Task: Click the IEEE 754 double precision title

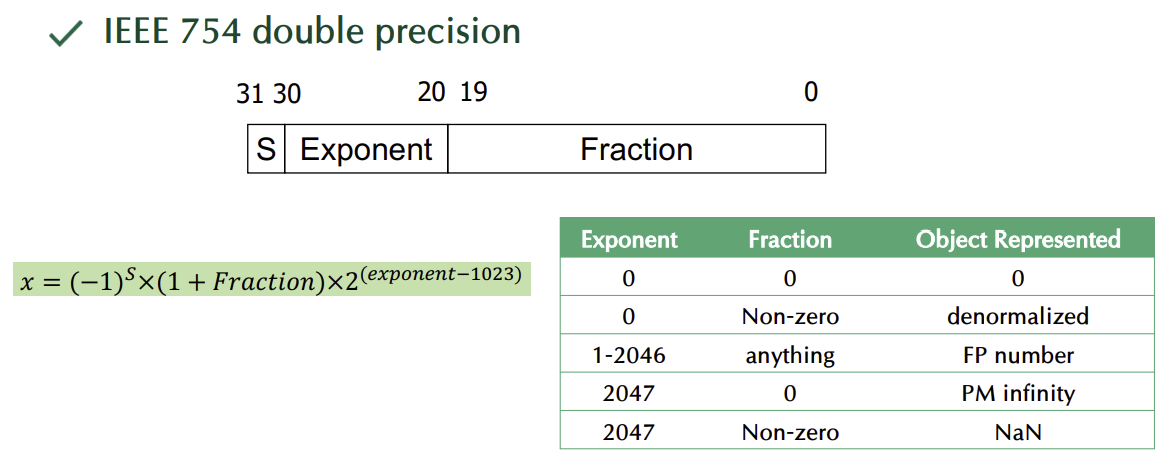Action: point(311,32)
